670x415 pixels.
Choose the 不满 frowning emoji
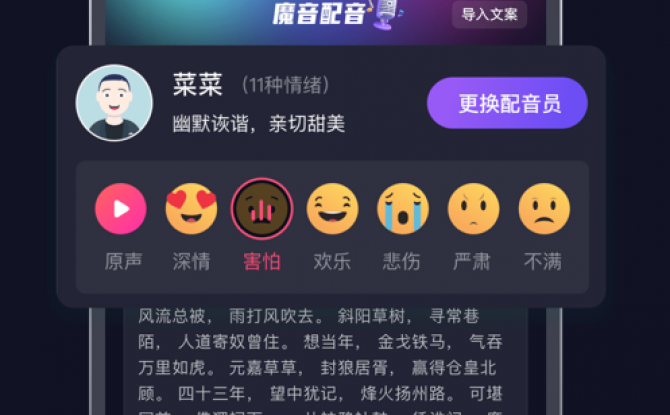[544, 209]
